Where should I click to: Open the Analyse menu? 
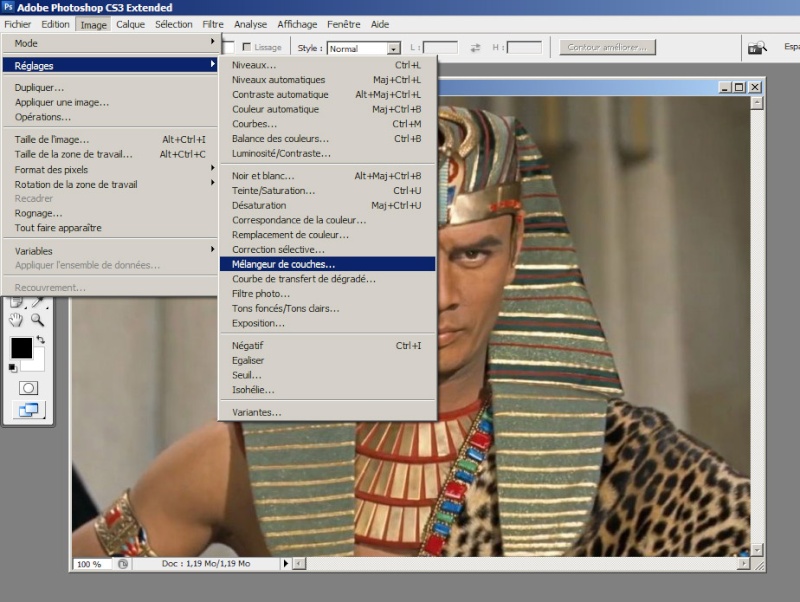point(251,24)
